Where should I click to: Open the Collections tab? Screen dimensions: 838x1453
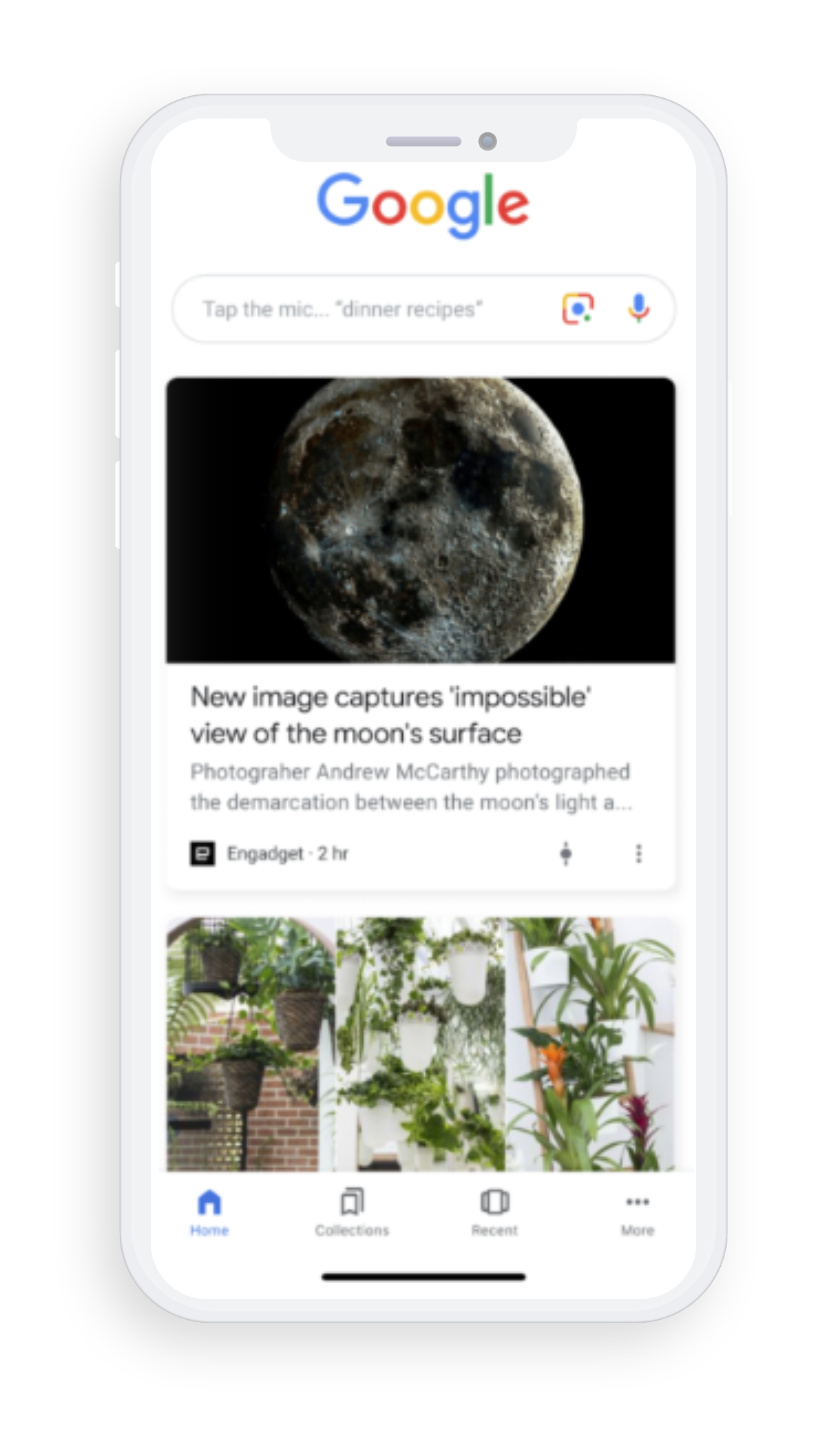pyautogui.click(x=352, y=1213)
